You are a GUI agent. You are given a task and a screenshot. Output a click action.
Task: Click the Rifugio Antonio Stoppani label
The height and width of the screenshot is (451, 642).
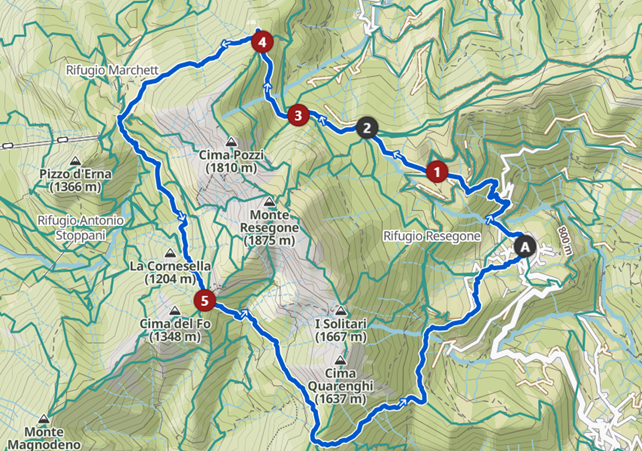[x=81, y=228]
